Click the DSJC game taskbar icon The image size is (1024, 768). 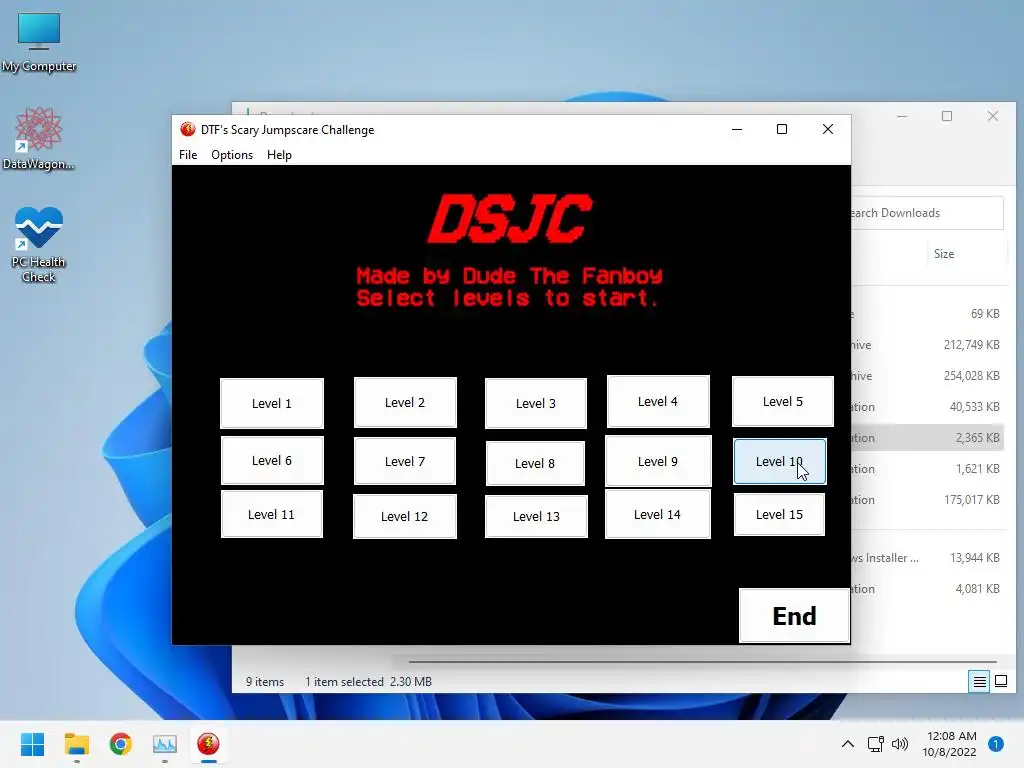click(x=208, y=744)
